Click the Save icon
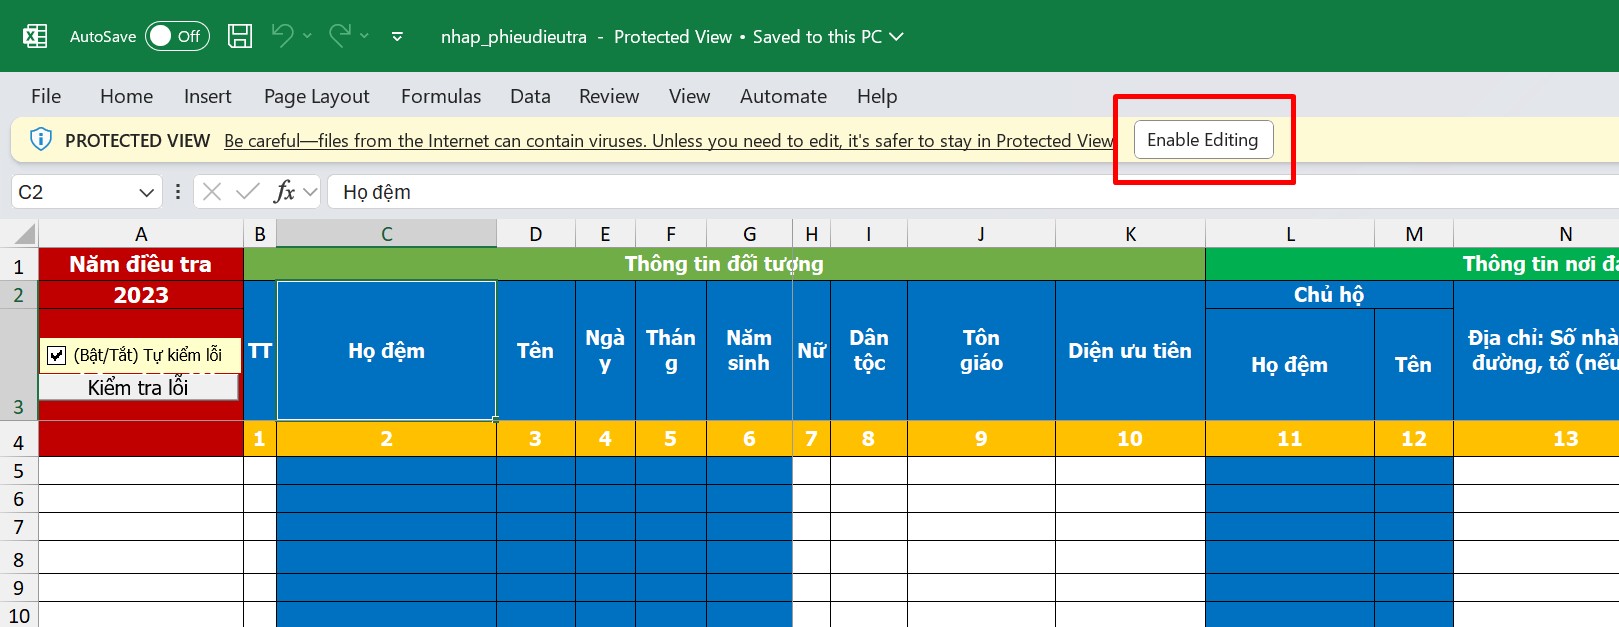The image size is (1619, 627). click(240, 37)
